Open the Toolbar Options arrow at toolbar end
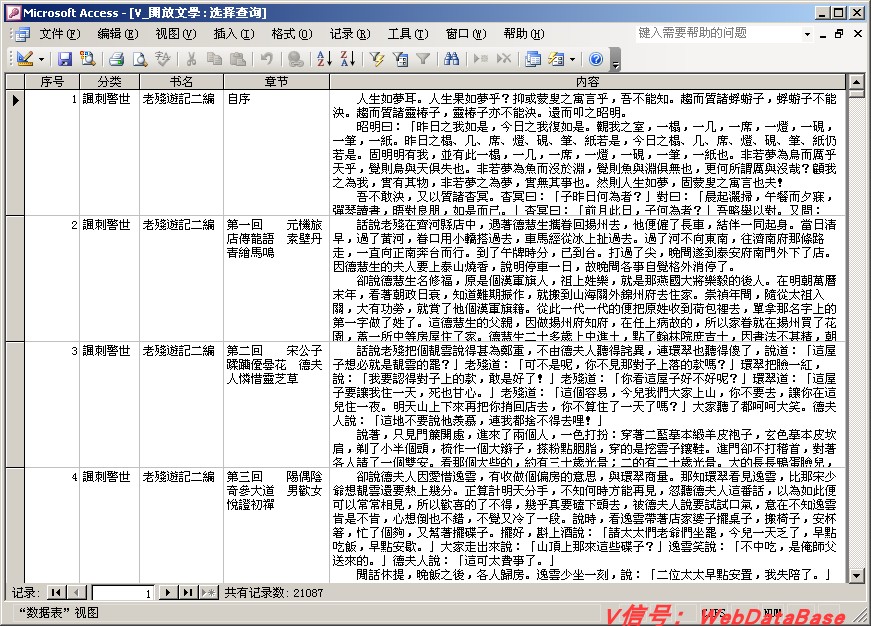This screenshot has width=871, height=626. 615,59
